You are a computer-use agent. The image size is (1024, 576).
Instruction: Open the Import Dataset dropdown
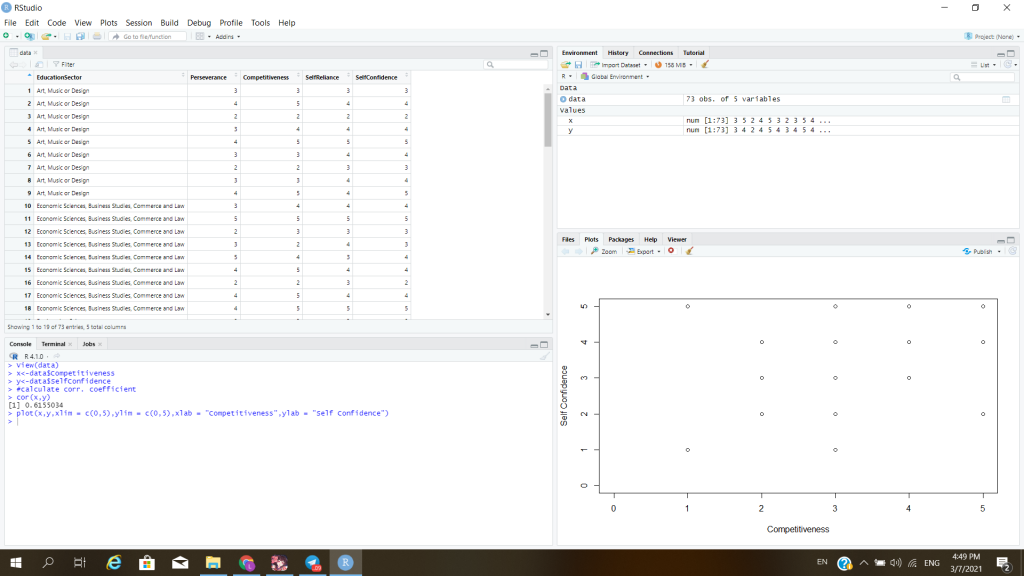pos(620,65)
